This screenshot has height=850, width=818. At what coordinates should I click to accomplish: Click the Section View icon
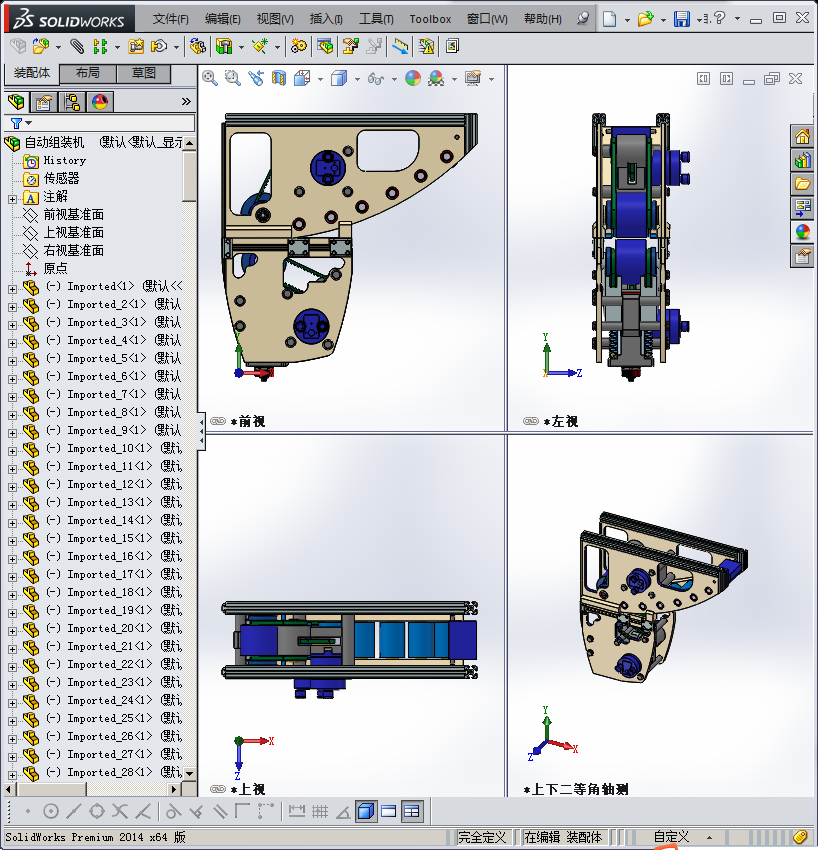tap(279, 79)
